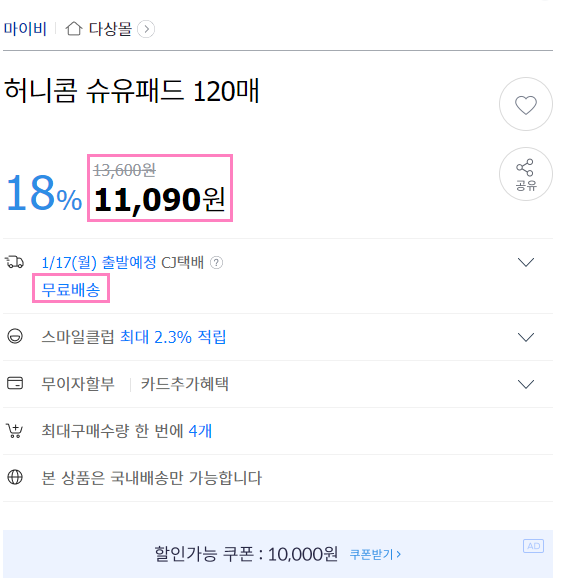Click the shopping cart quantity icon

pyautogui.click(x=14, y=430)
